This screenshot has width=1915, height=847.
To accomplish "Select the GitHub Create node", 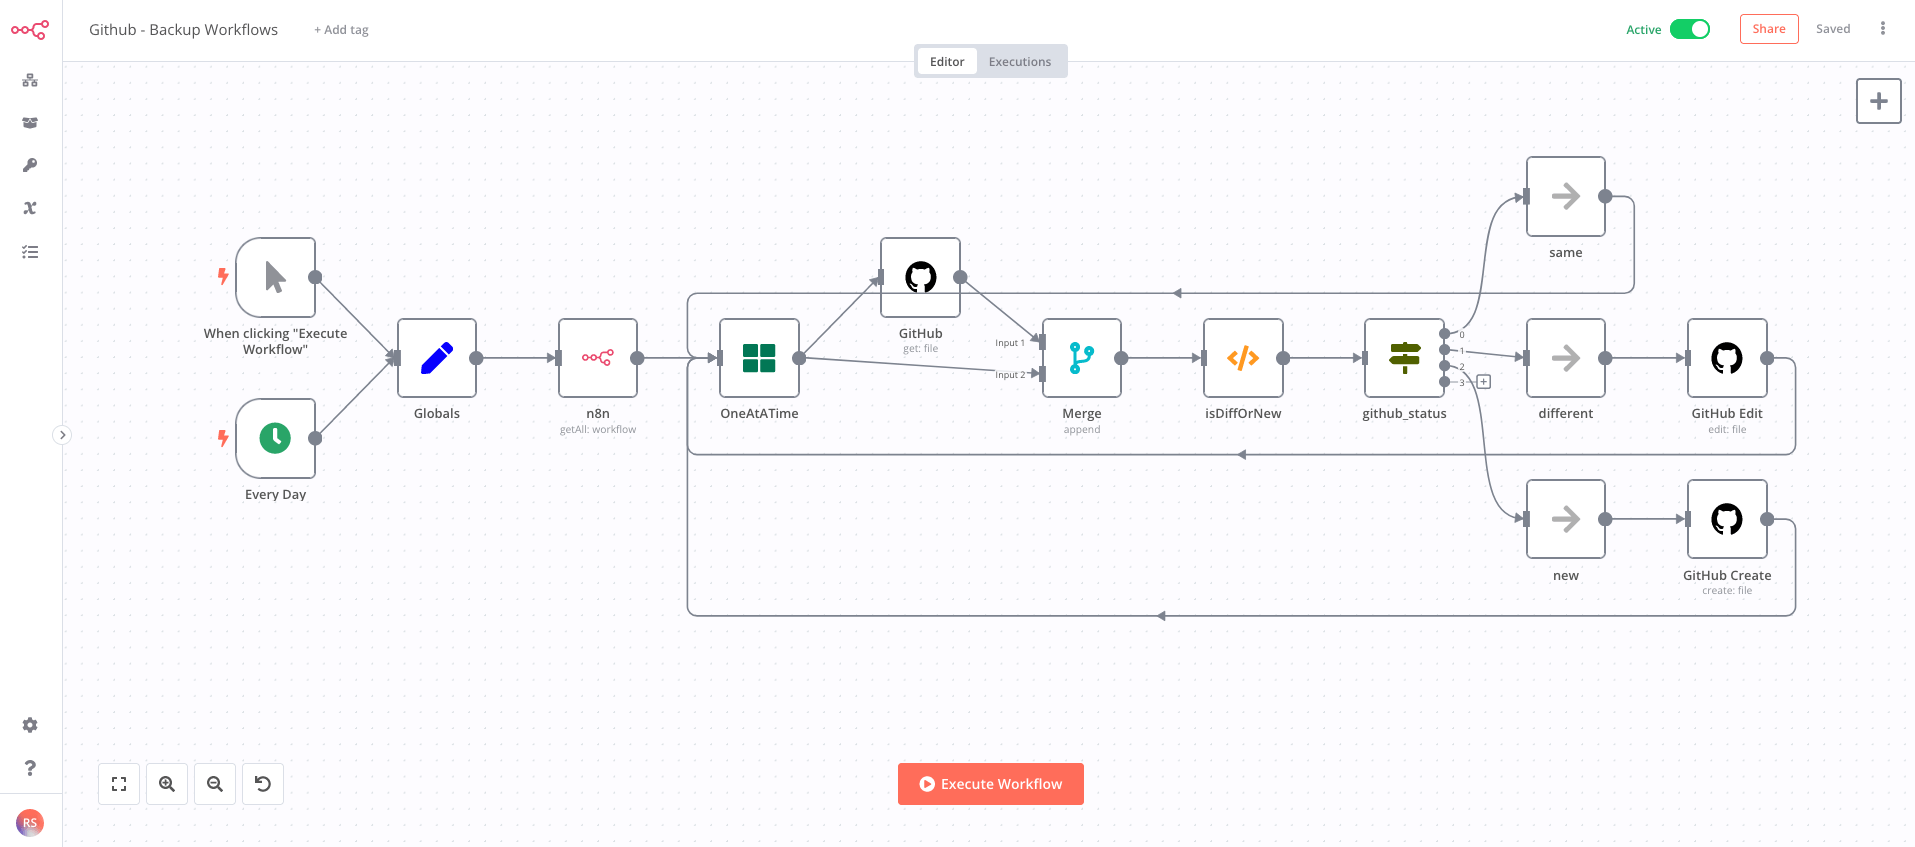I will (x=1727, y=519).
